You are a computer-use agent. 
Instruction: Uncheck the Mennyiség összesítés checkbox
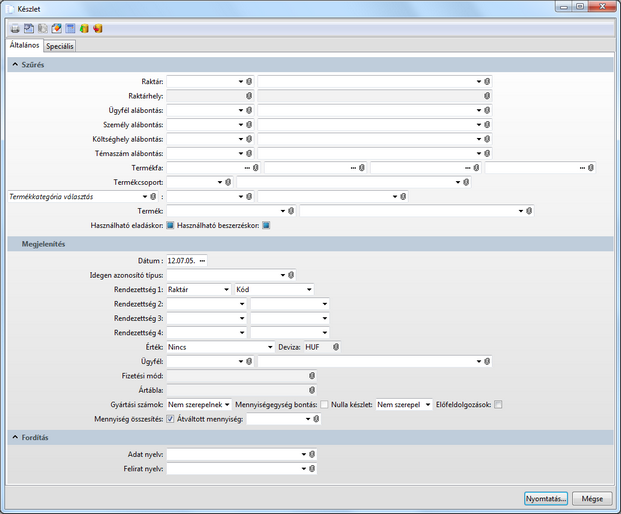(170, 419)
